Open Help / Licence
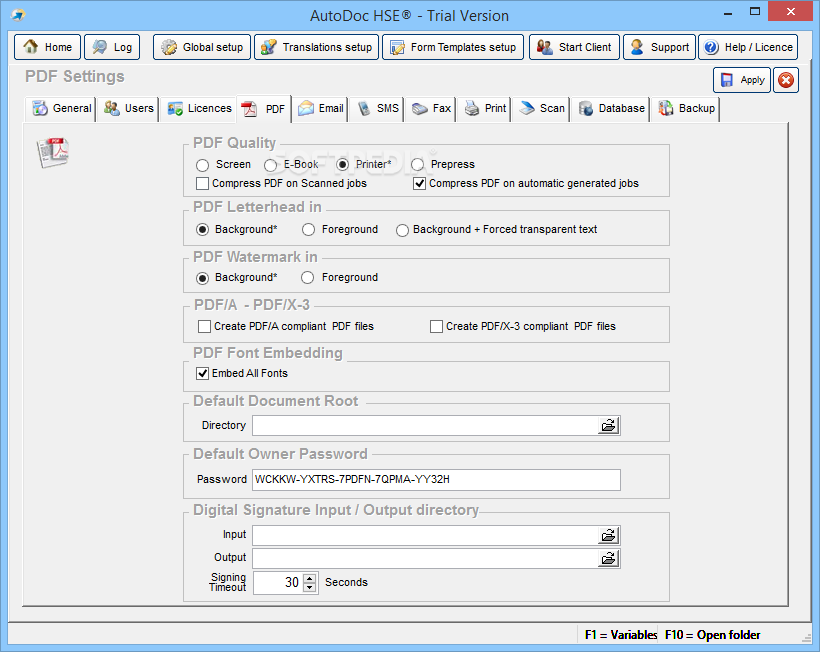 pyautogui.click(x=748, y=47)
